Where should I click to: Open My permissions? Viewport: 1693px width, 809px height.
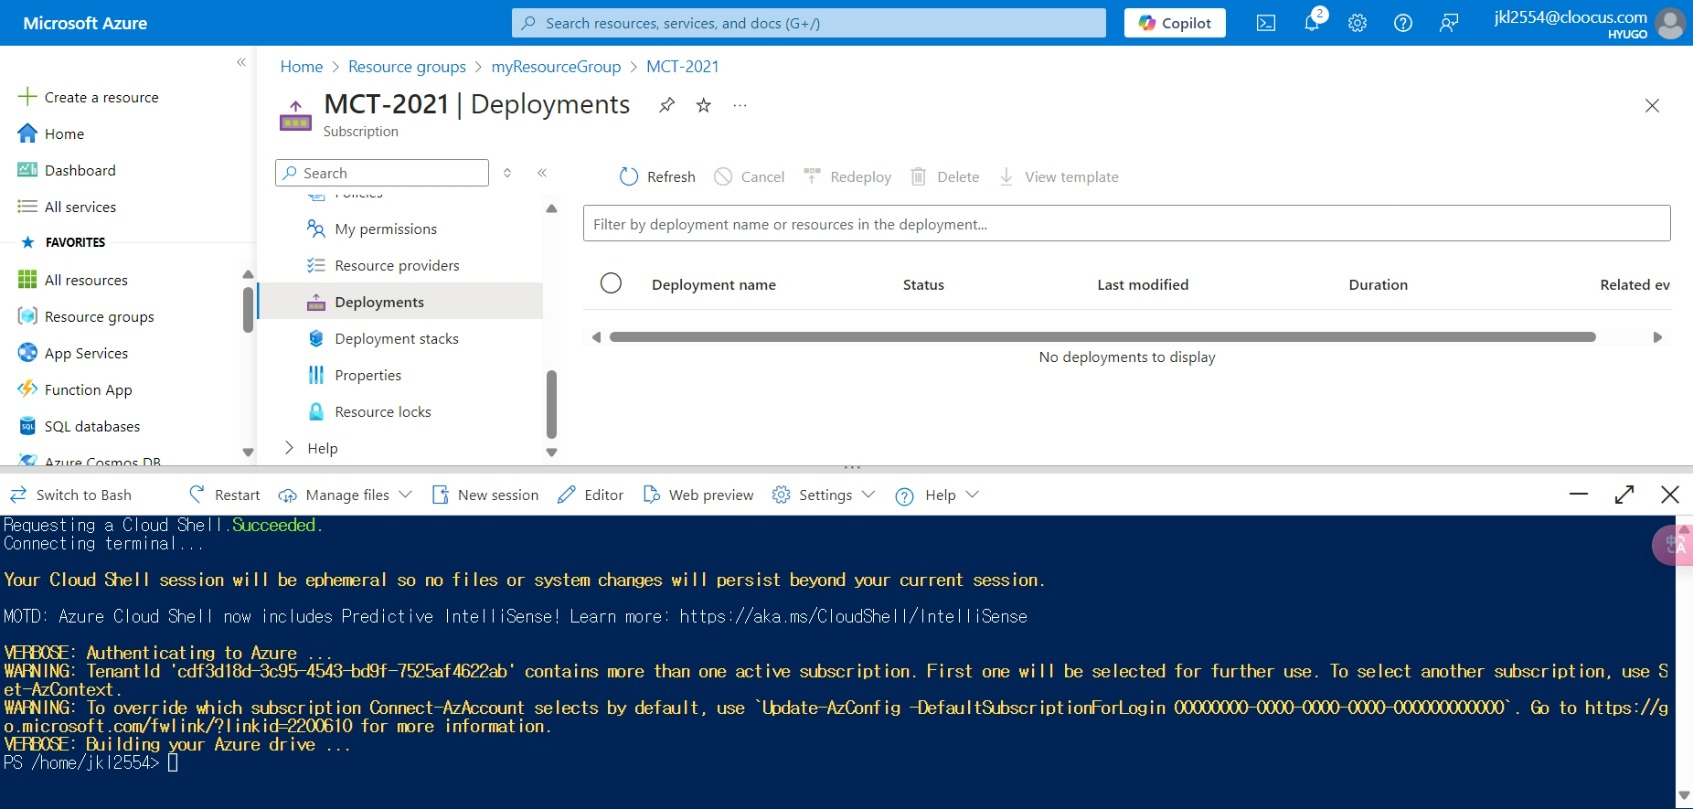[386, 229]
